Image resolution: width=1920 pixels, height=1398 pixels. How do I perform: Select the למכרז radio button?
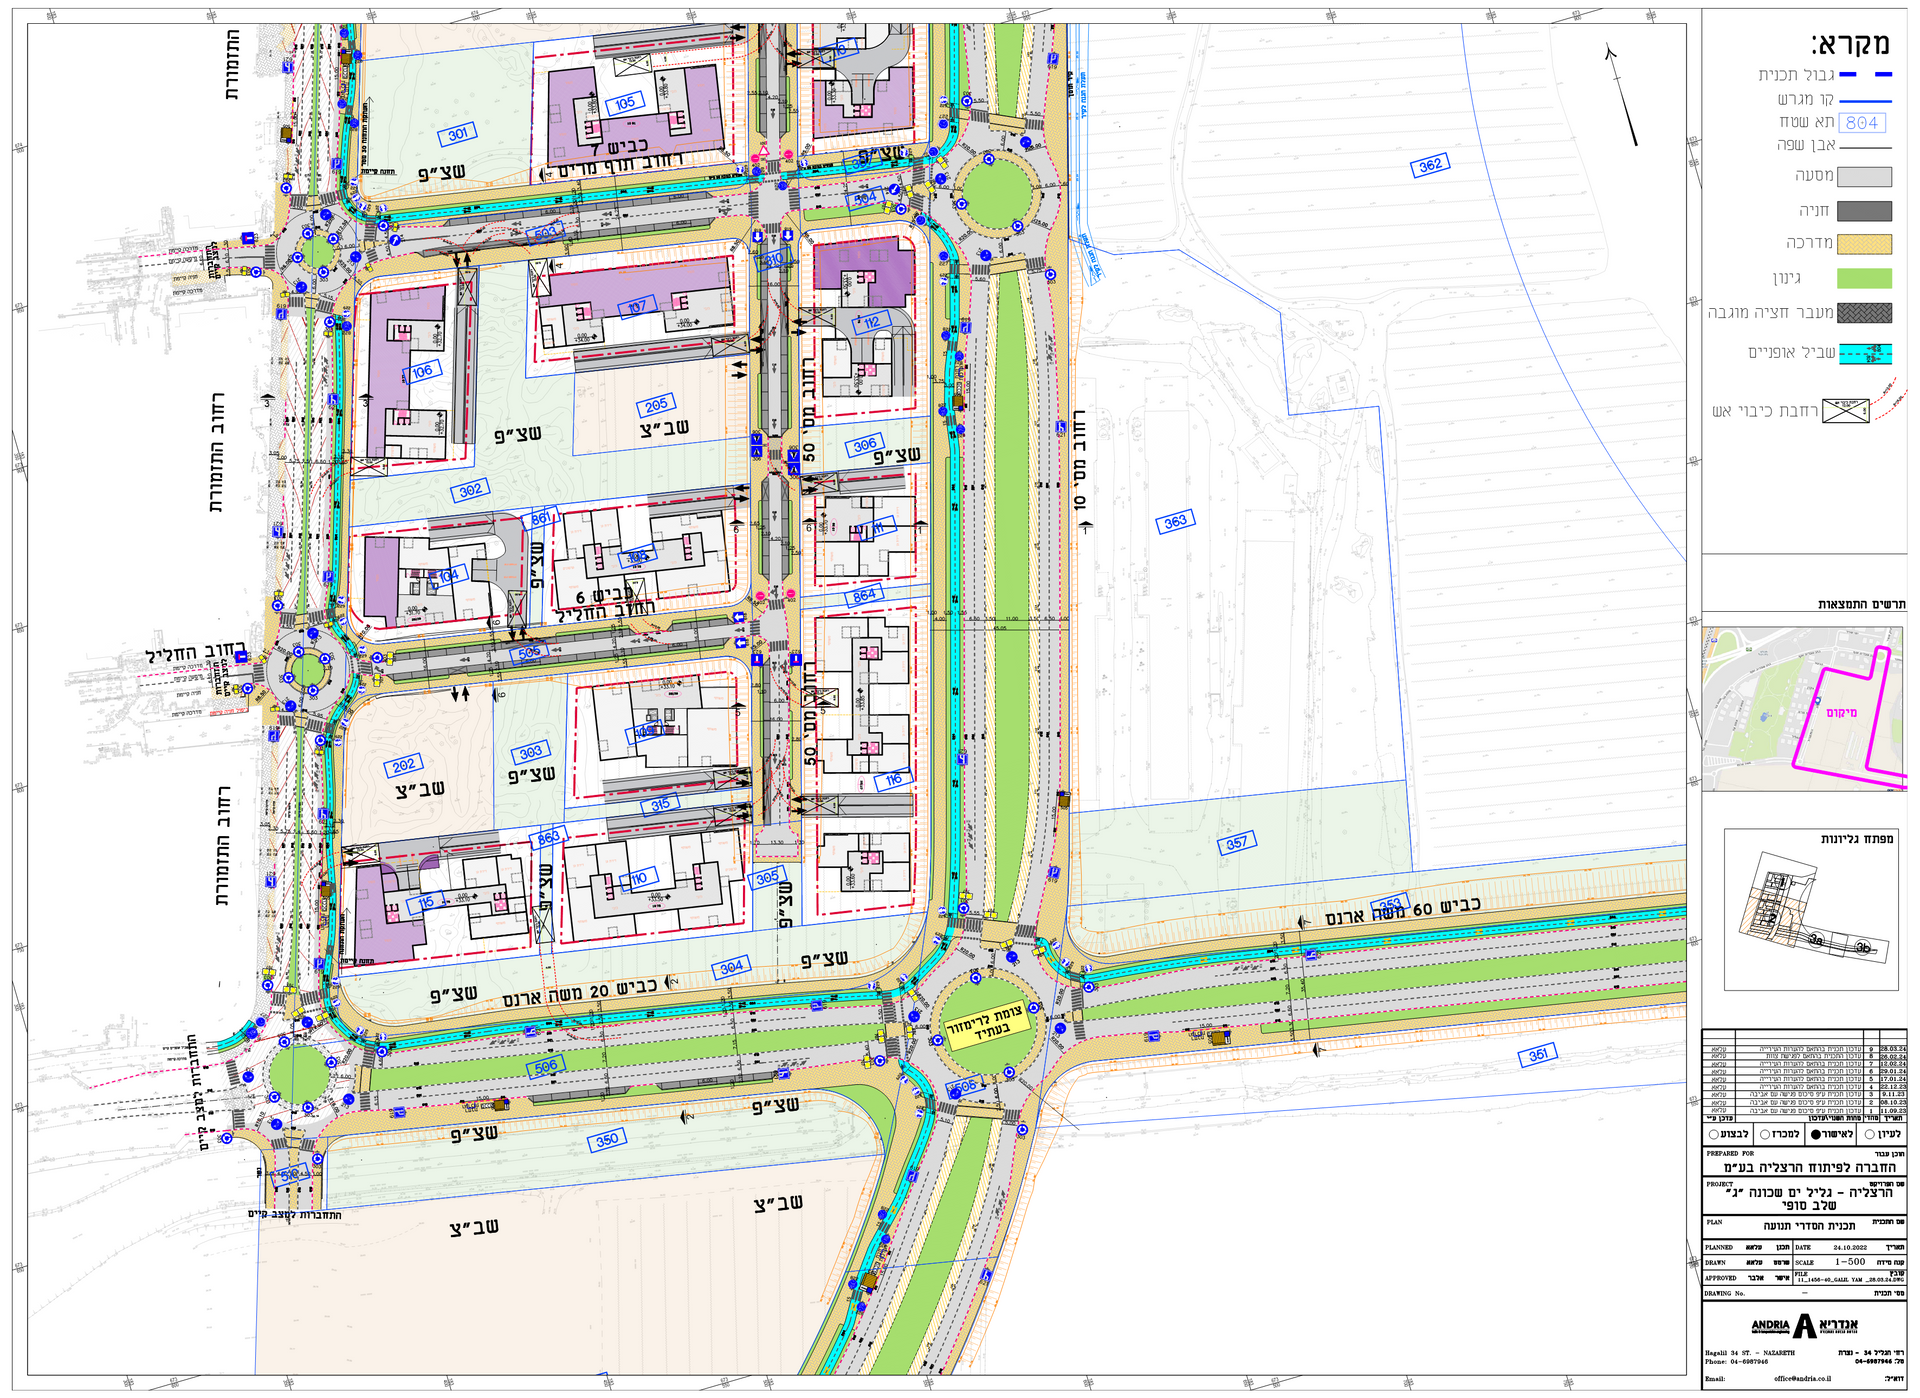[x=1765, y=1135]
